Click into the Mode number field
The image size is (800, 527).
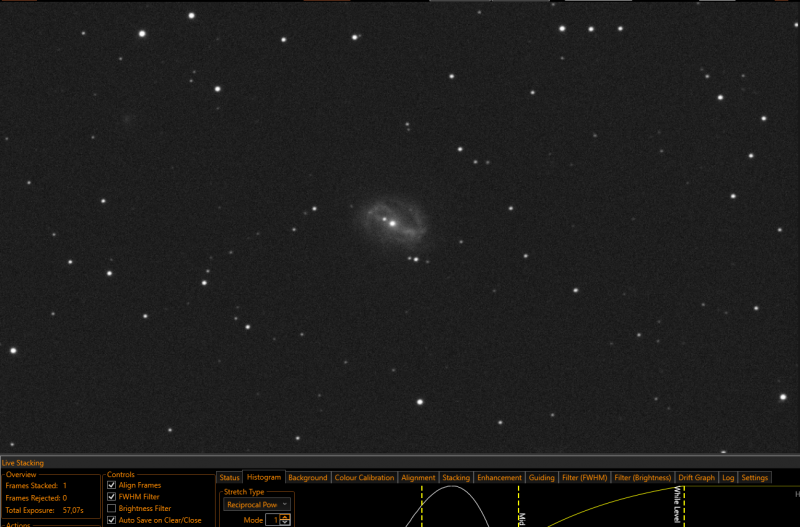[x=273, y=520]
